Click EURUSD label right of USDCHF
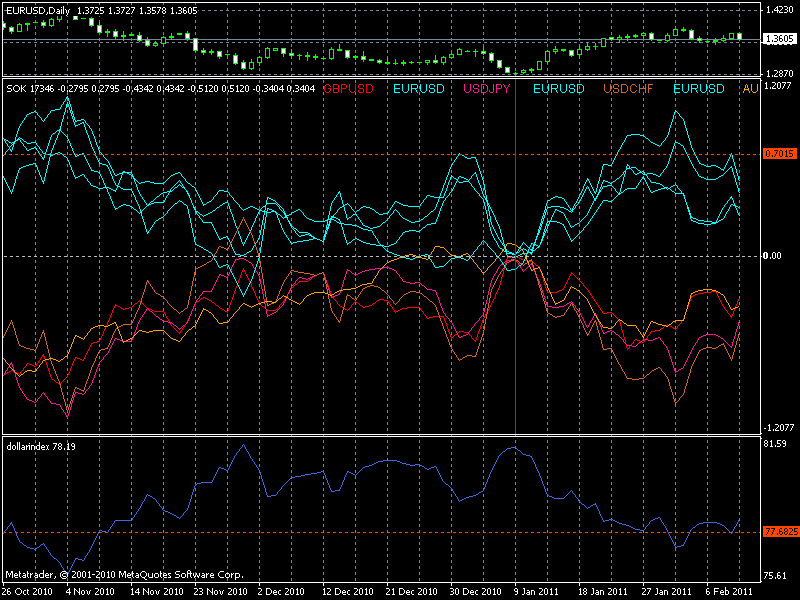Screen dimensions: 800x600 click(698, 89)
